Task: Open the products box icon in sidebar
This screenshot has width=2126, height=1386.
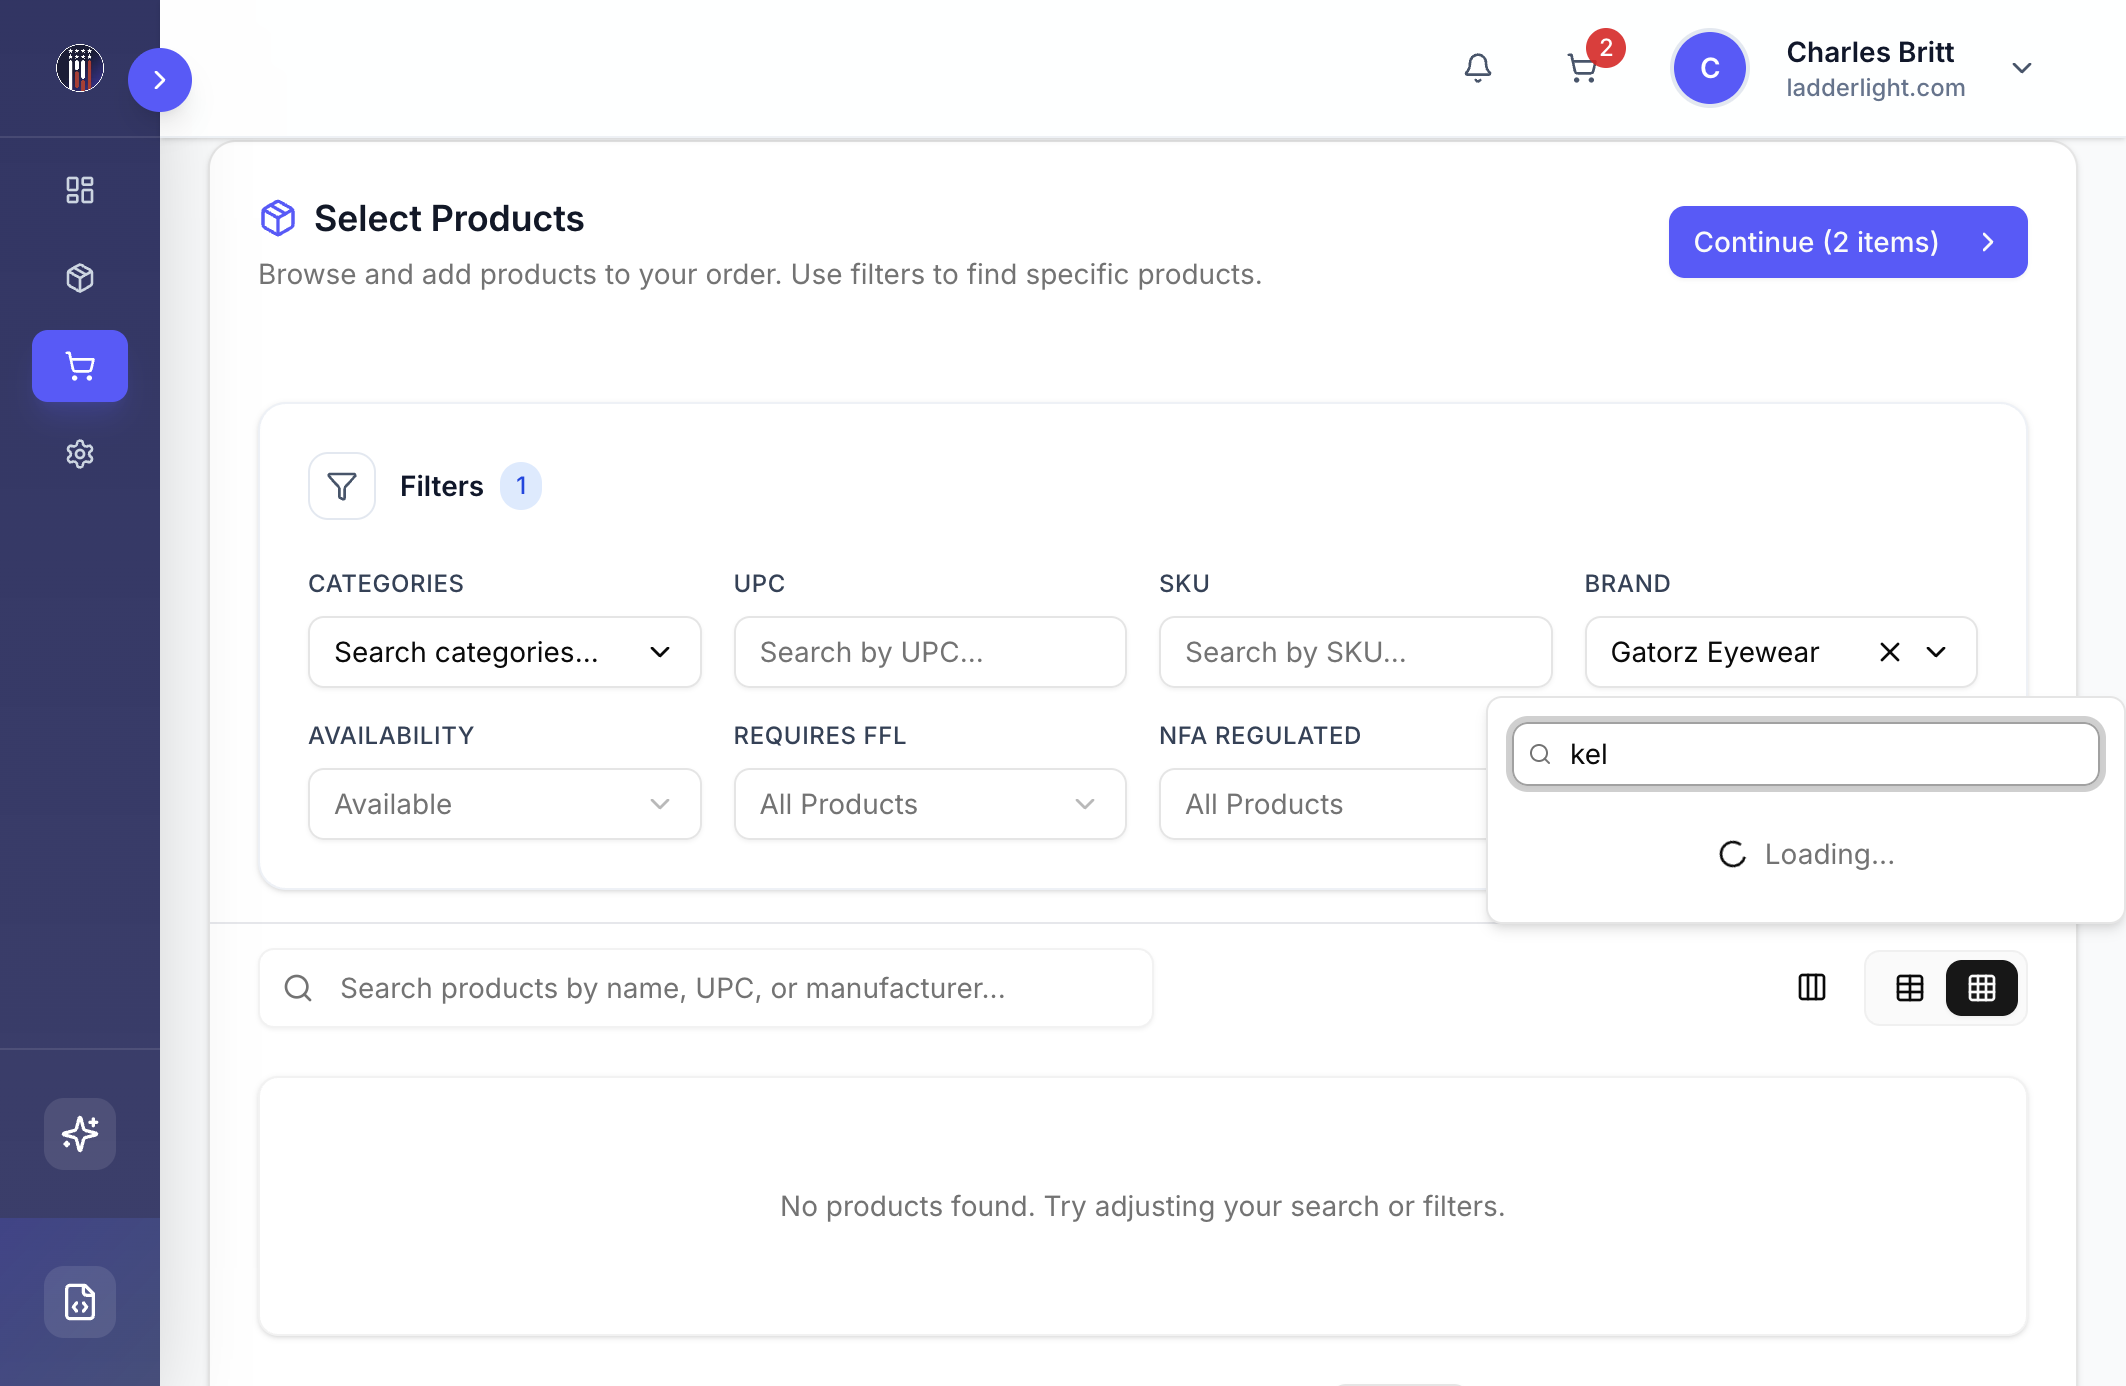Action: tap(80, 278)
